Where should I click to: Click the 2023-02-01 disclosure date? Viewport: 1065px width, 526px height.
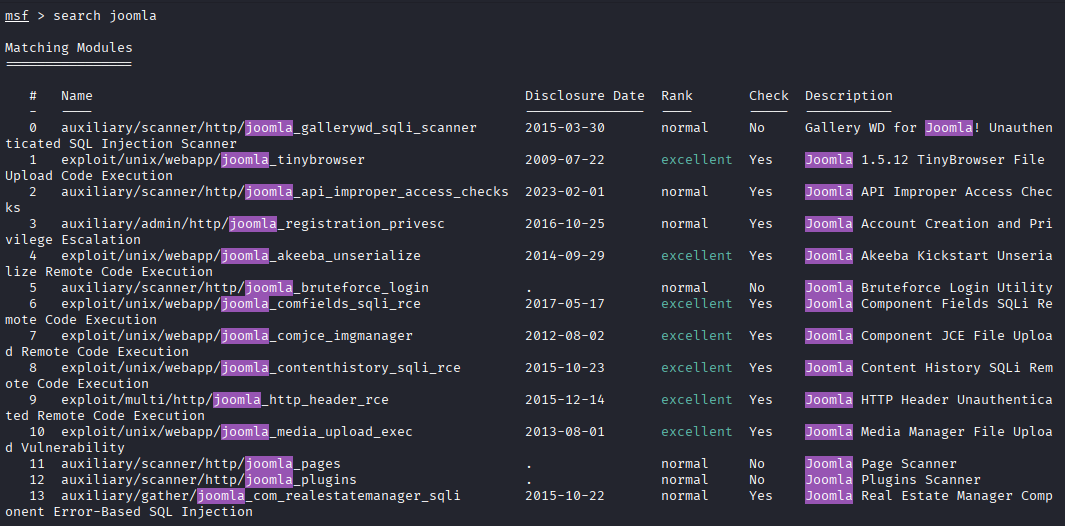pyautogui.click(x=565, y=192)
